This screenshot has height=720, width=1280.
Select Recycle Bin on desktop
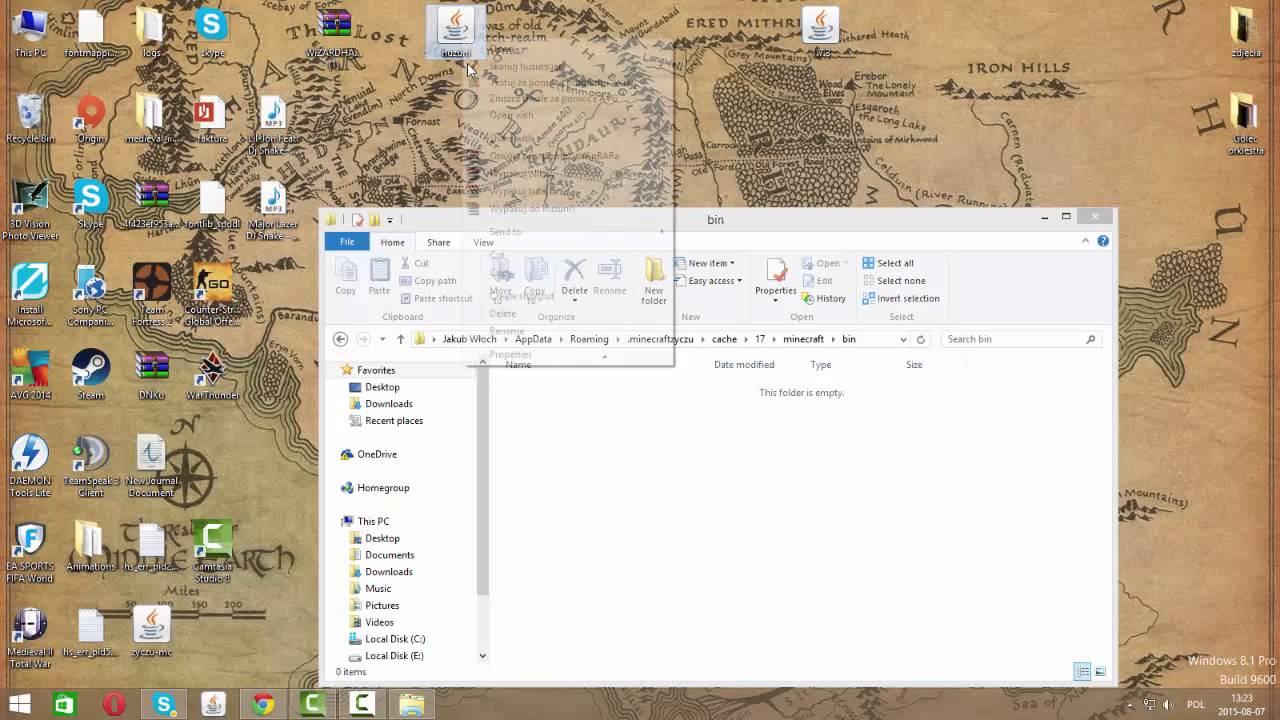pyautogui.click(x=30, y=120)
